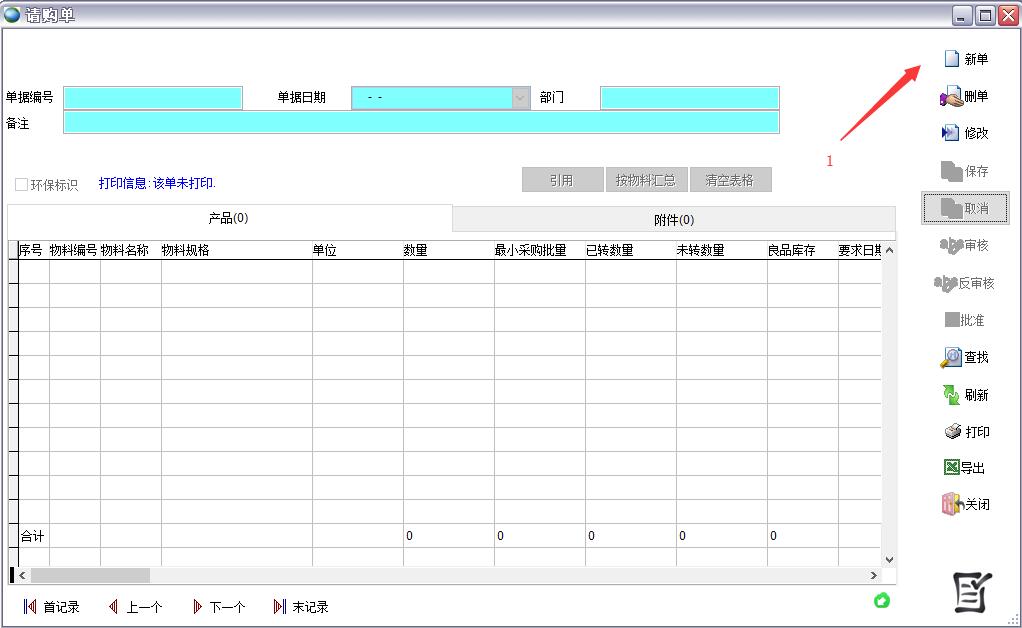Export via the 导出 Excel icon

click(951, 468)
